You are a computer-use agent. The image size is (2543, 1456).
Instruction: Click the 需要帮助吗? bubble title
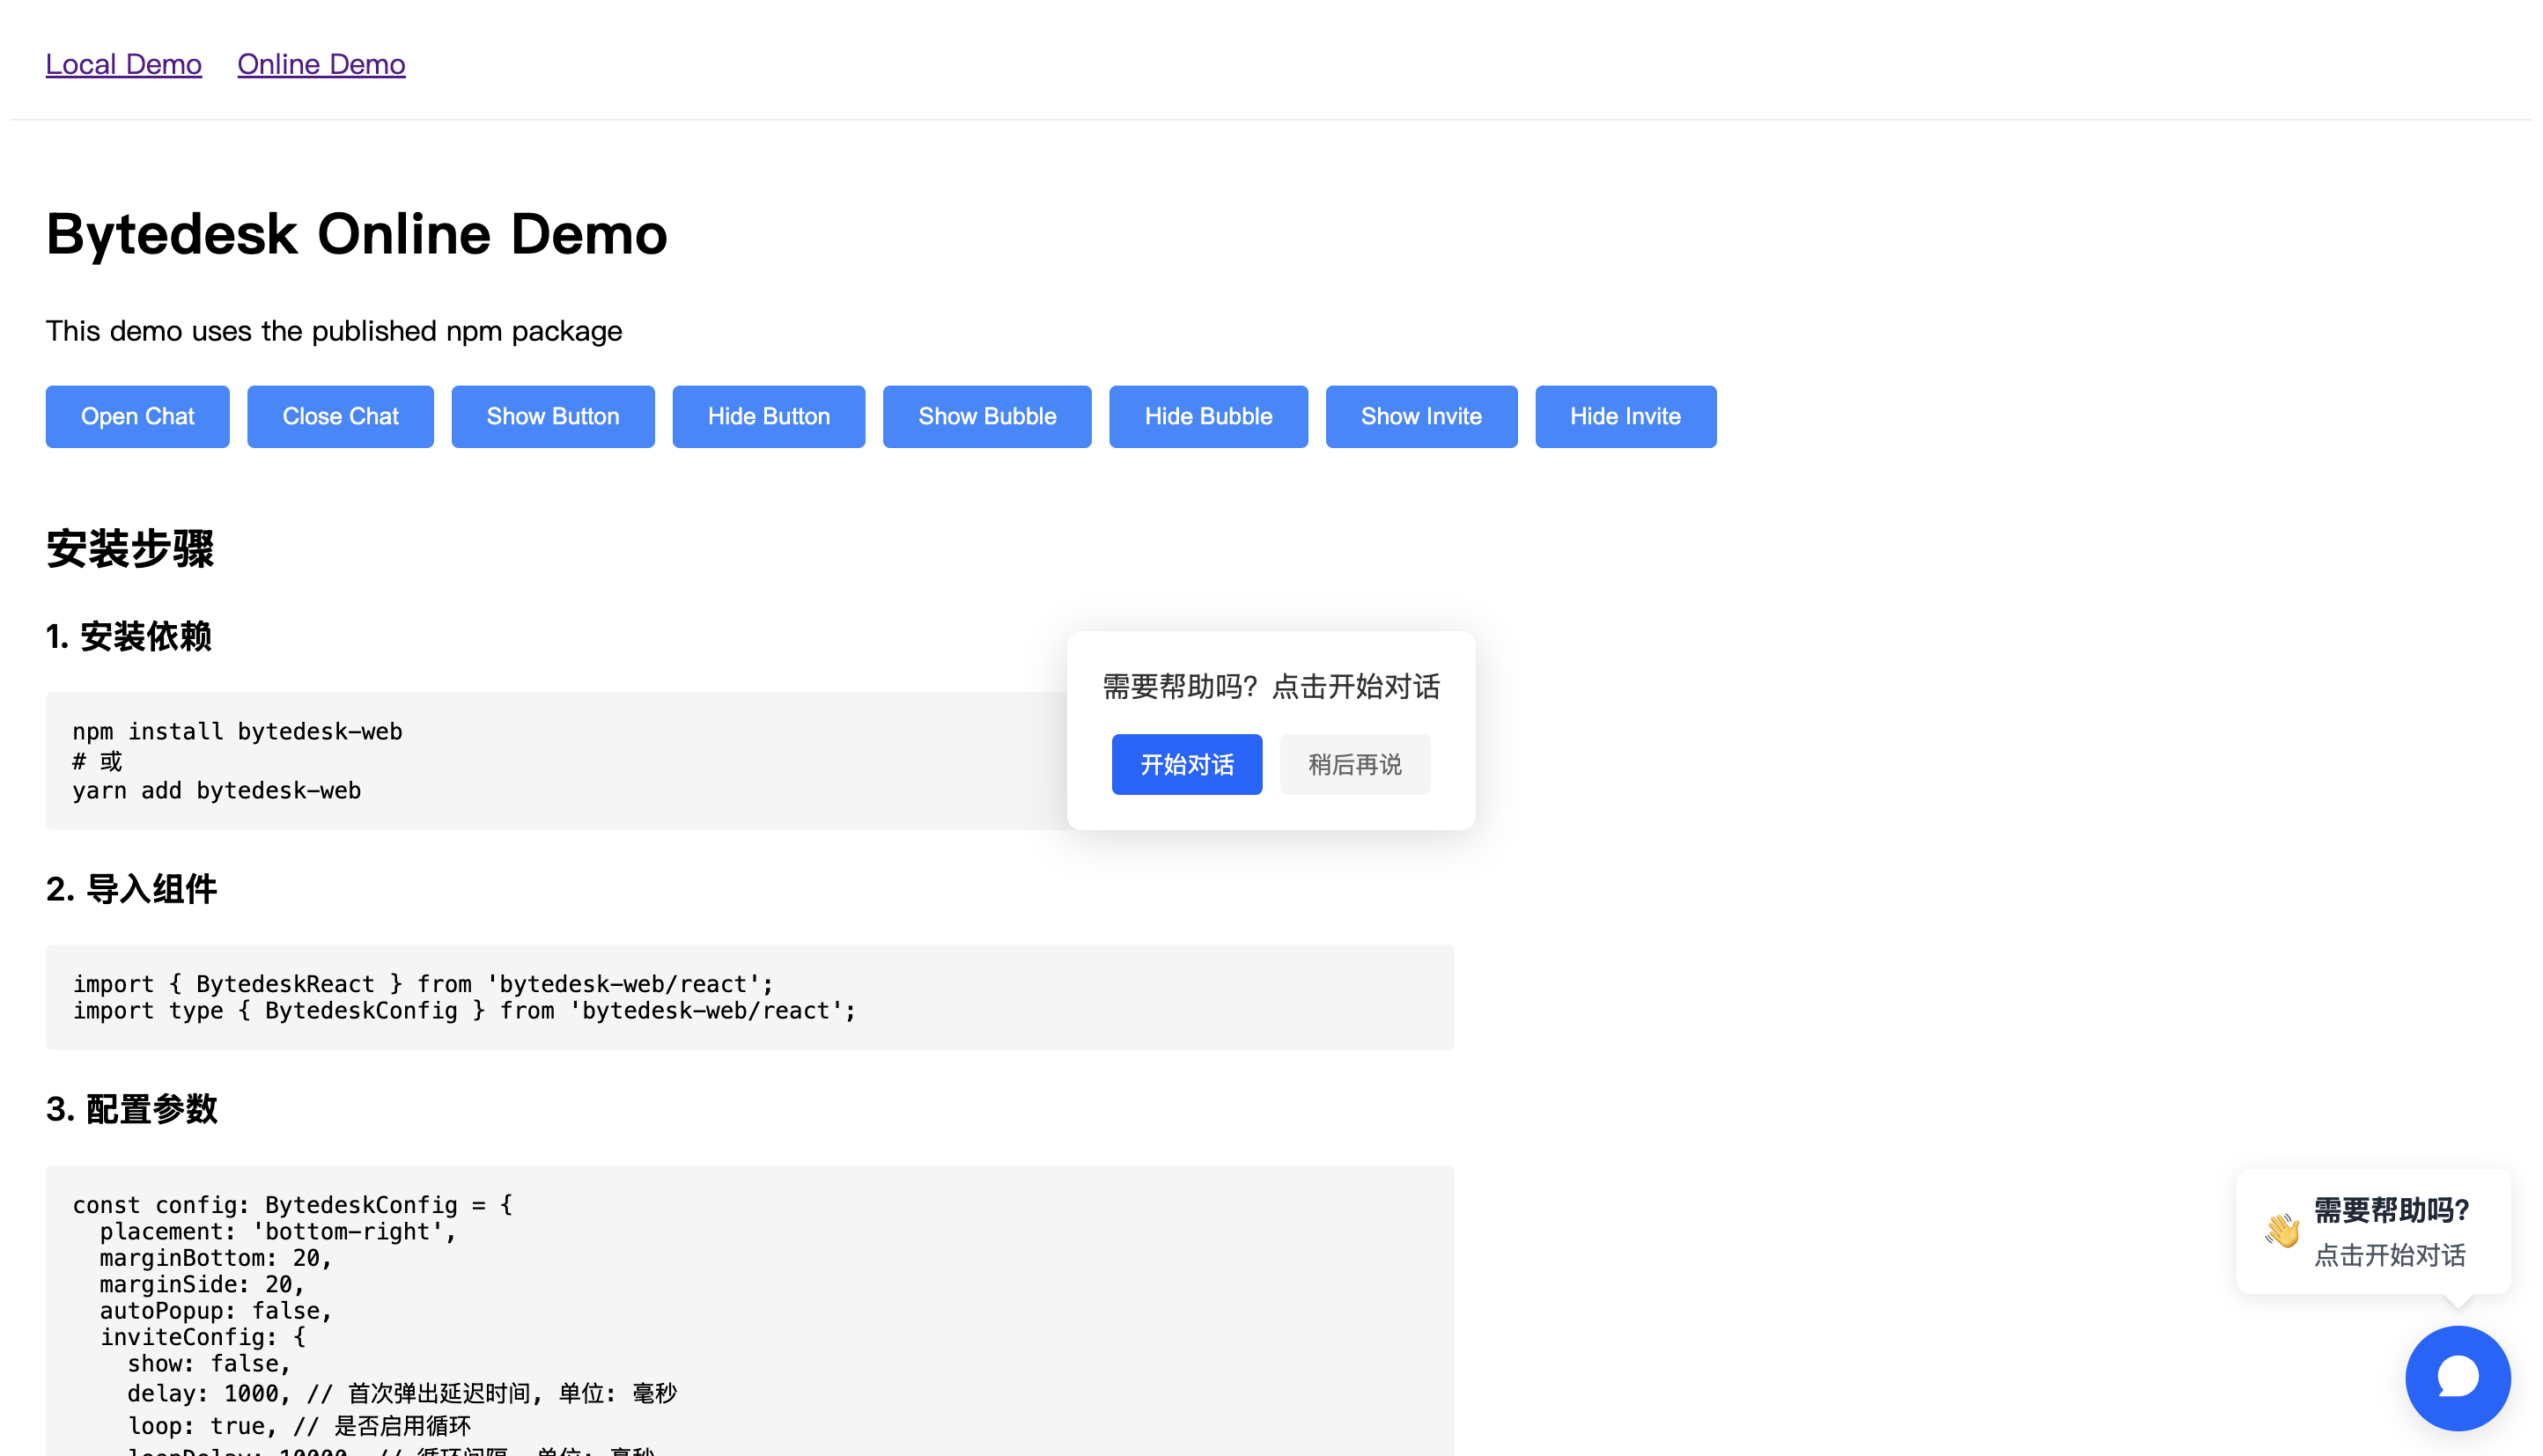2390,1210
